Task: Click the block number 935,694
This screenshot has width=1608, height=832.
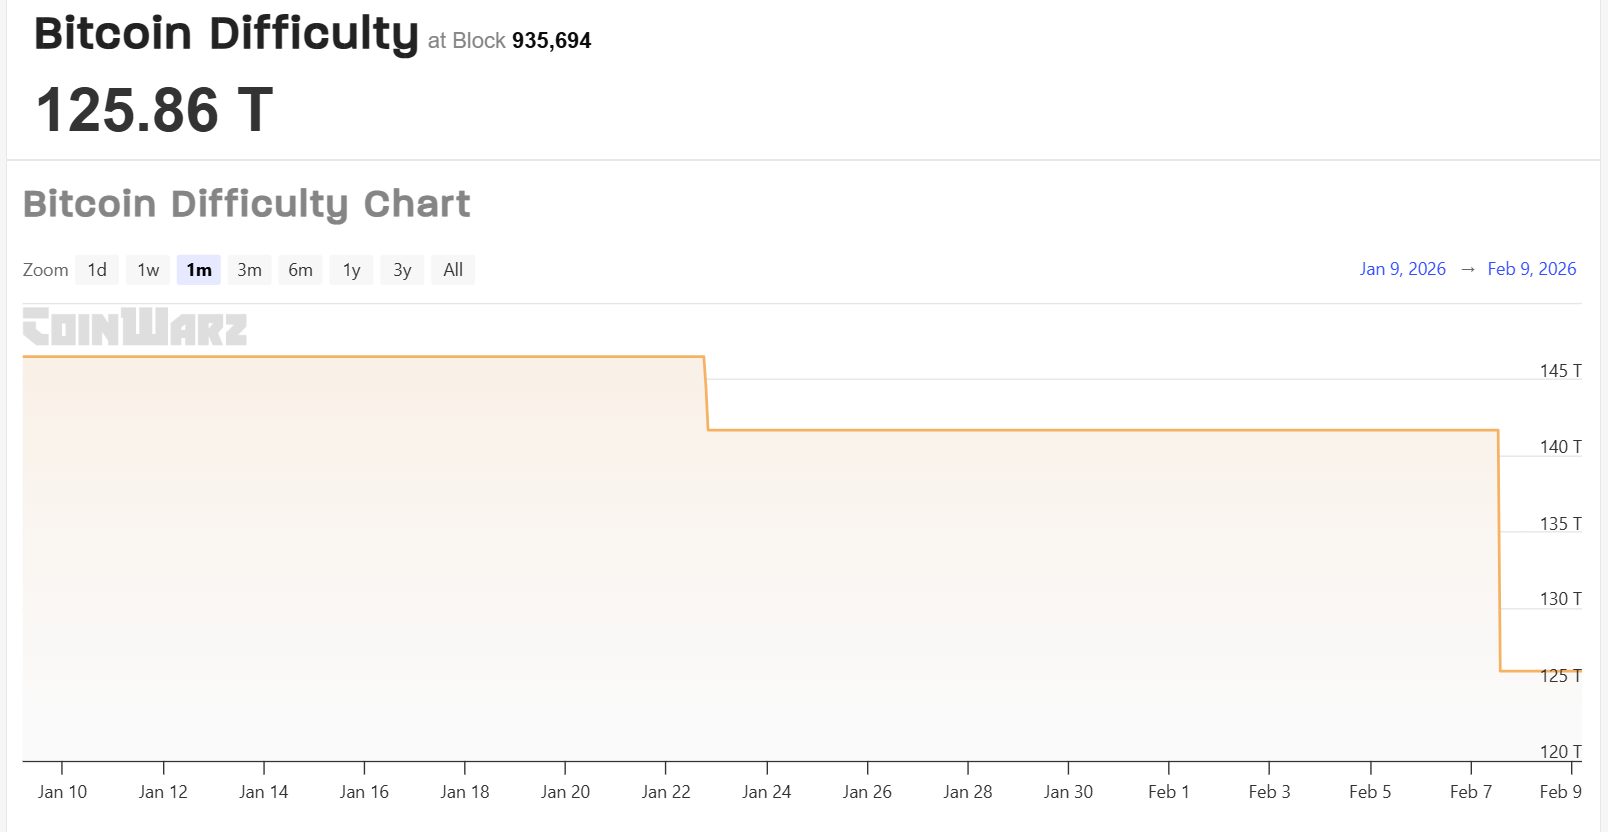Action: (550, 41)
